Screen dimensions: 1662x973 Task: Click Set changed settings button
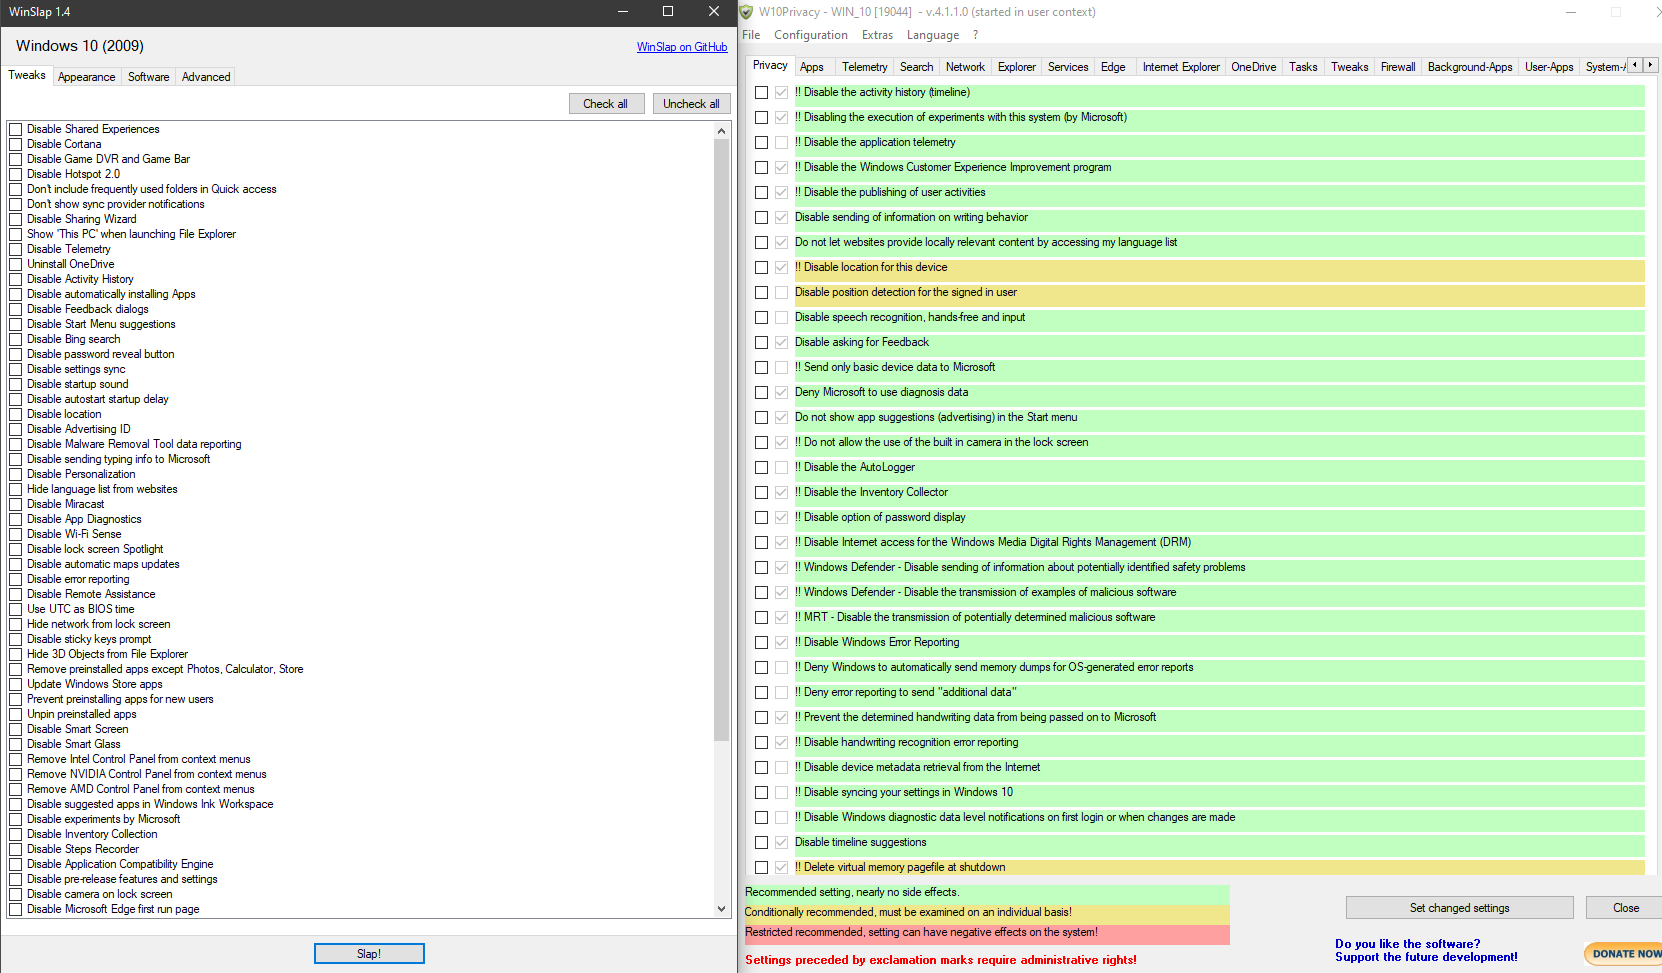coord(1460,908)
